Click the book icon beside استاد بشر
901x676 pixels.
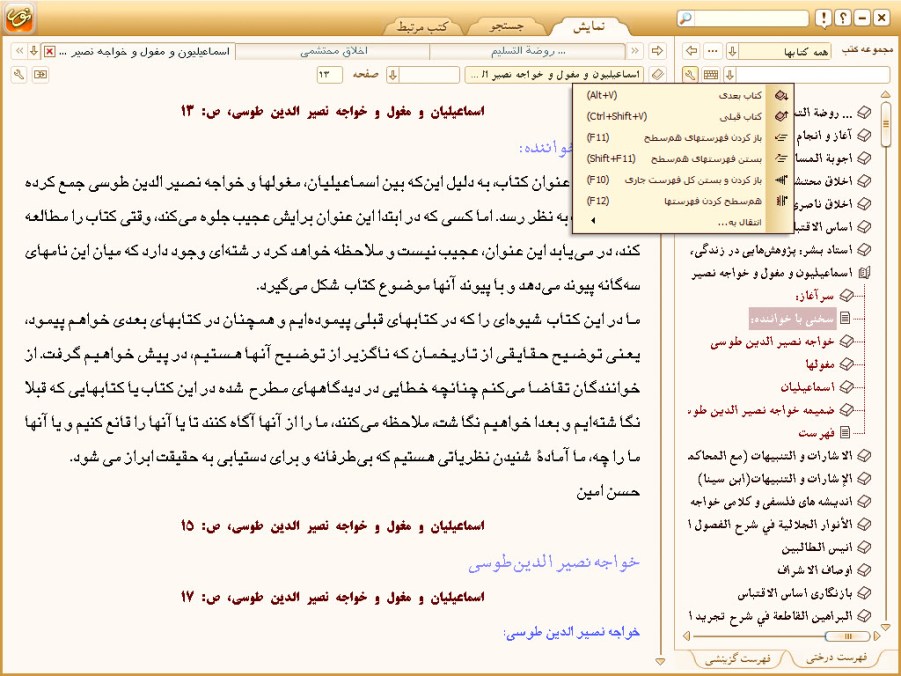[x=864, y=249]
